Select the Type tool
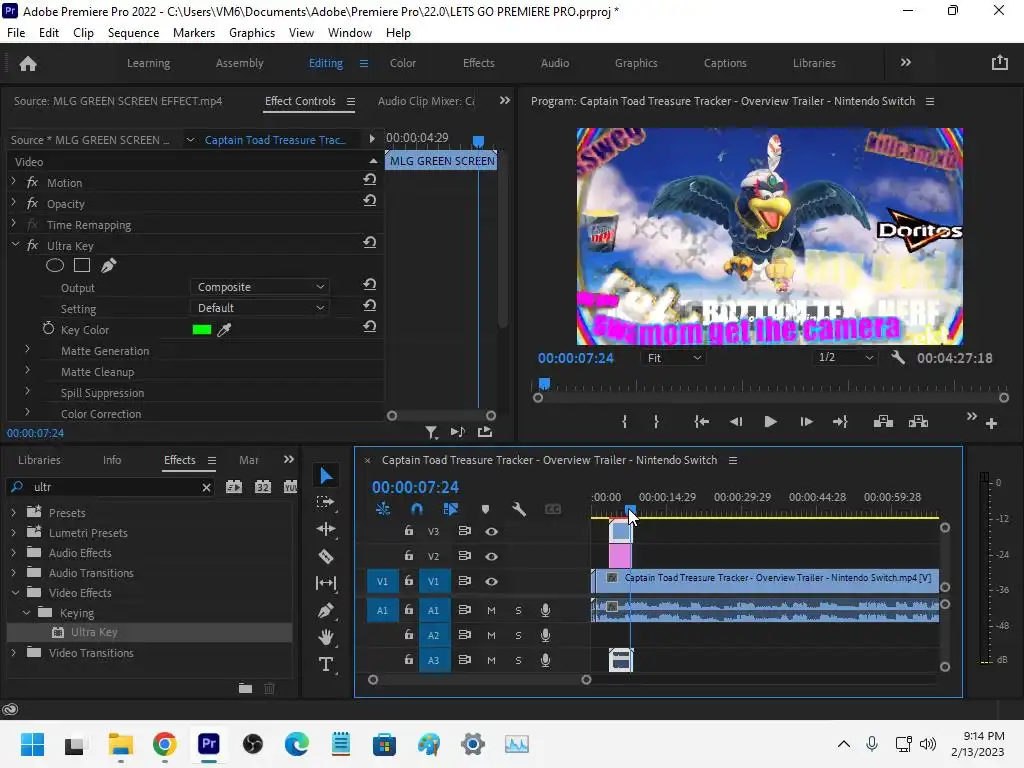This screenshot has height=768, width=1024. [x=325, y=664]
